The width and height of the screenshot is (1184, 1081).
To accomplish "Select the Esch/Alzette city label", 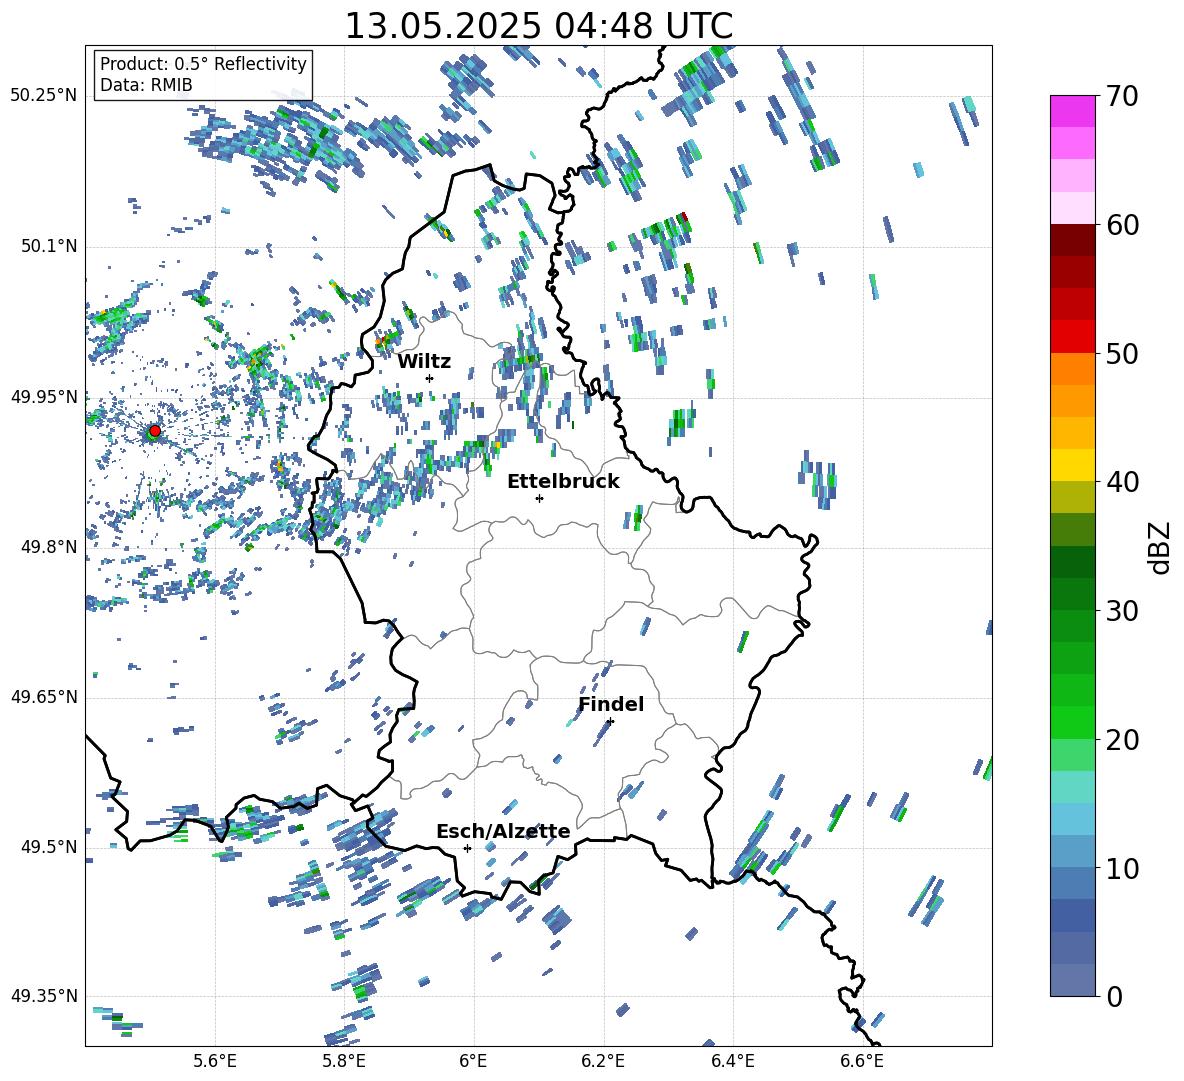I will coord(503,831).
